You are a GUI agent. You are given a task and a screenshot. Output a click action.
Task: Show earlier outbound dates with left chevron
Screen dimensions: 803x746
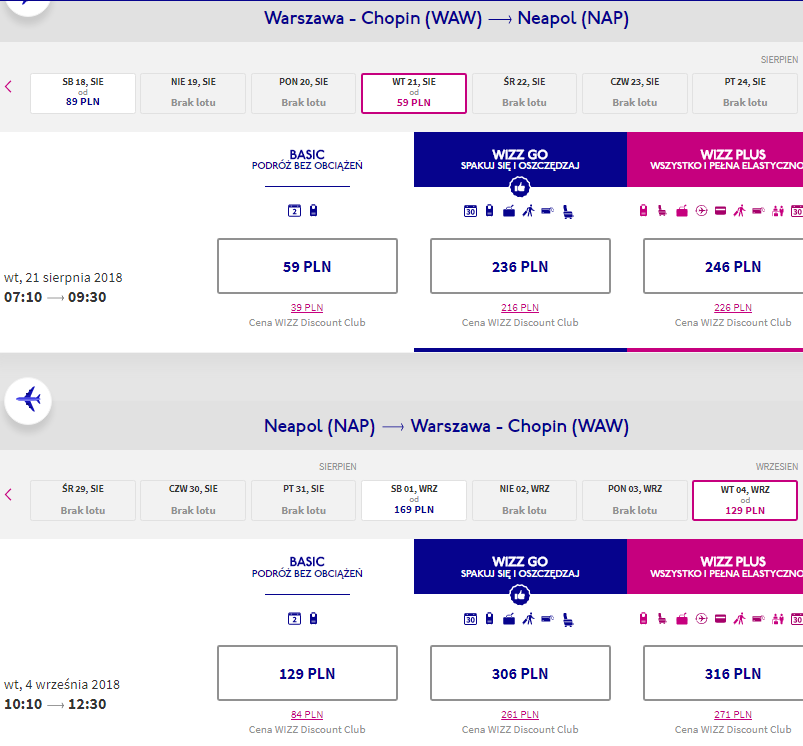8,87
